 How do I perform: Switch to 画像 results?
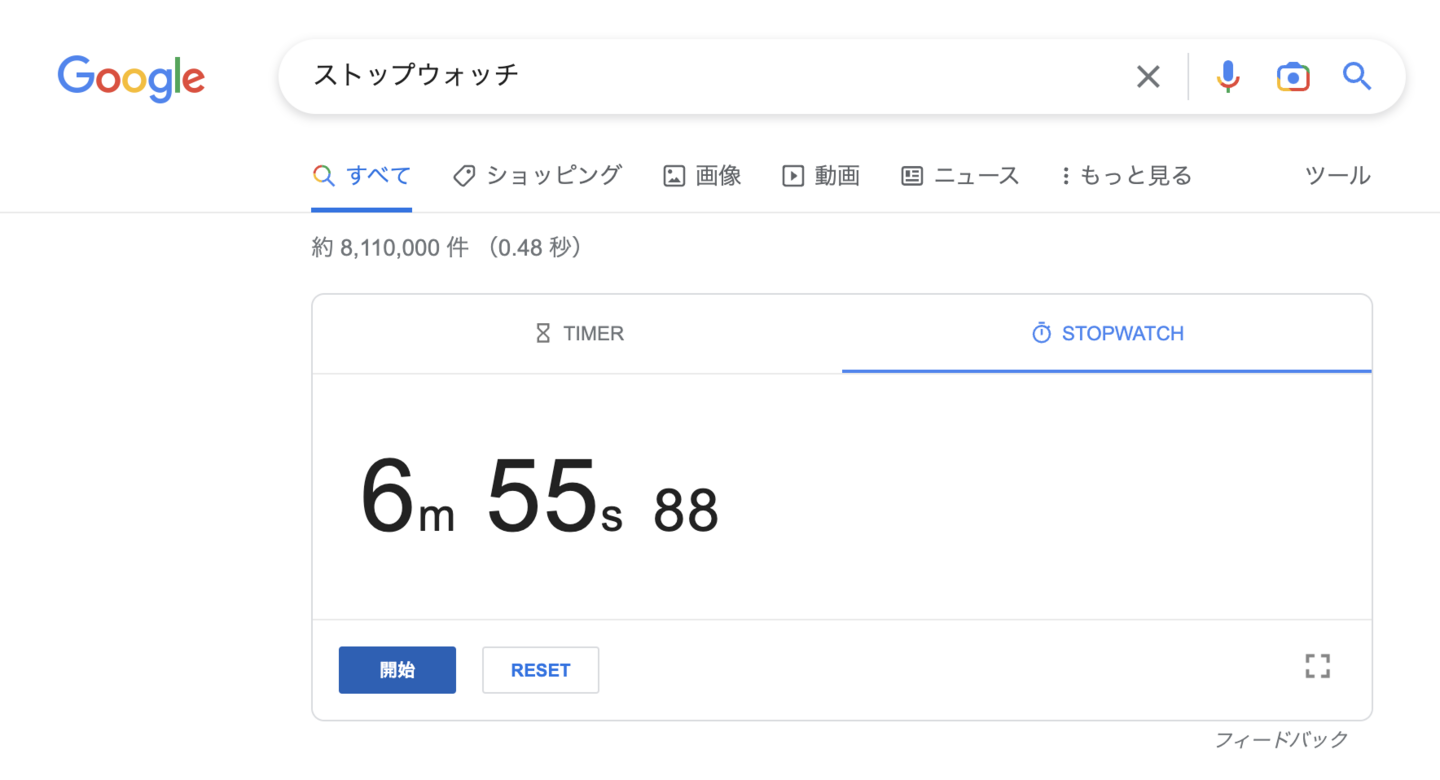tap(702, 176)
